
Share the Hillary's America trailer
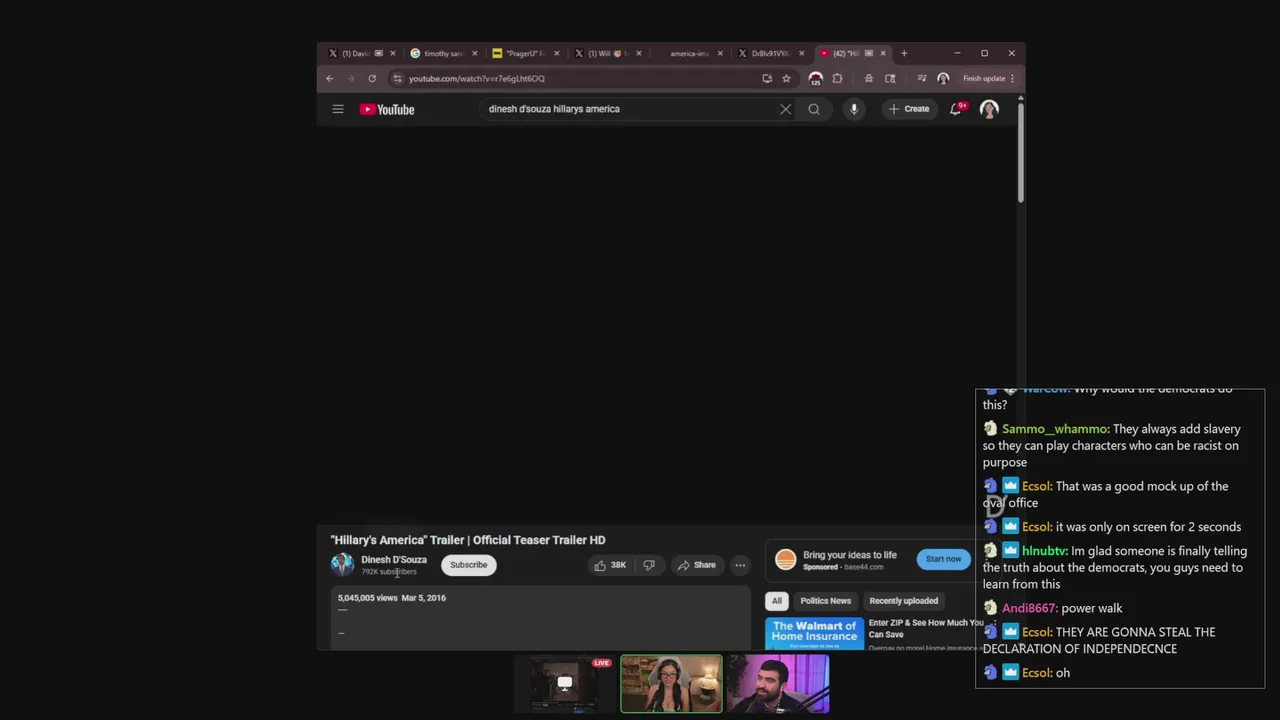pos(696,565)
